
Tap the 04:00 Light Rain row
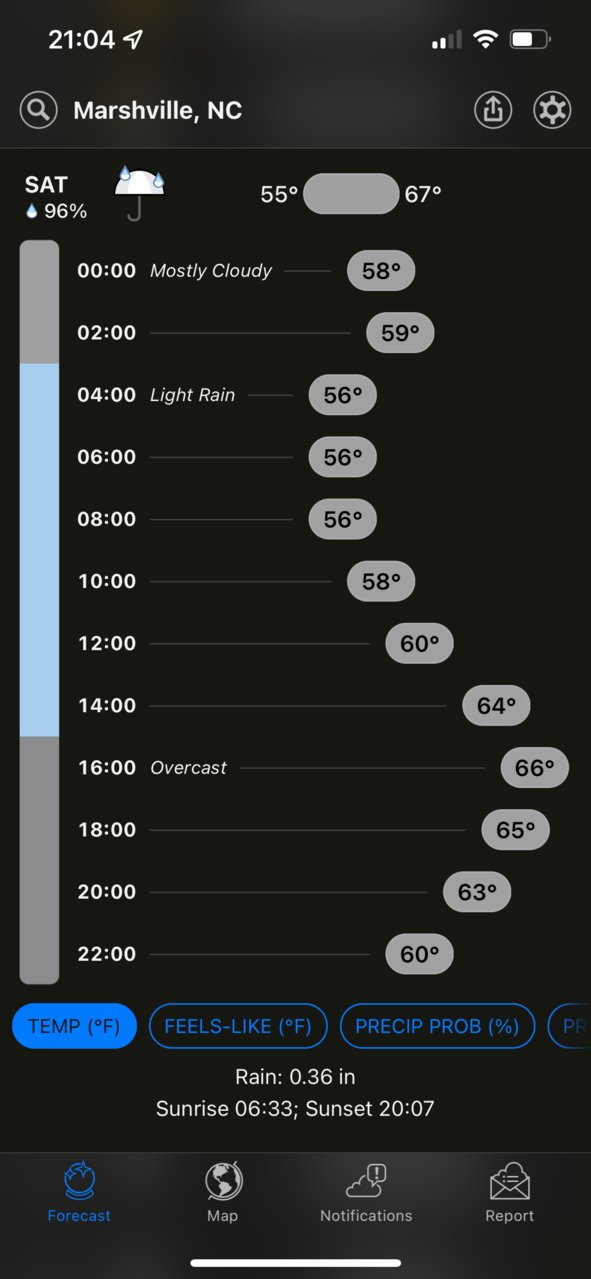tap(227, 395)
